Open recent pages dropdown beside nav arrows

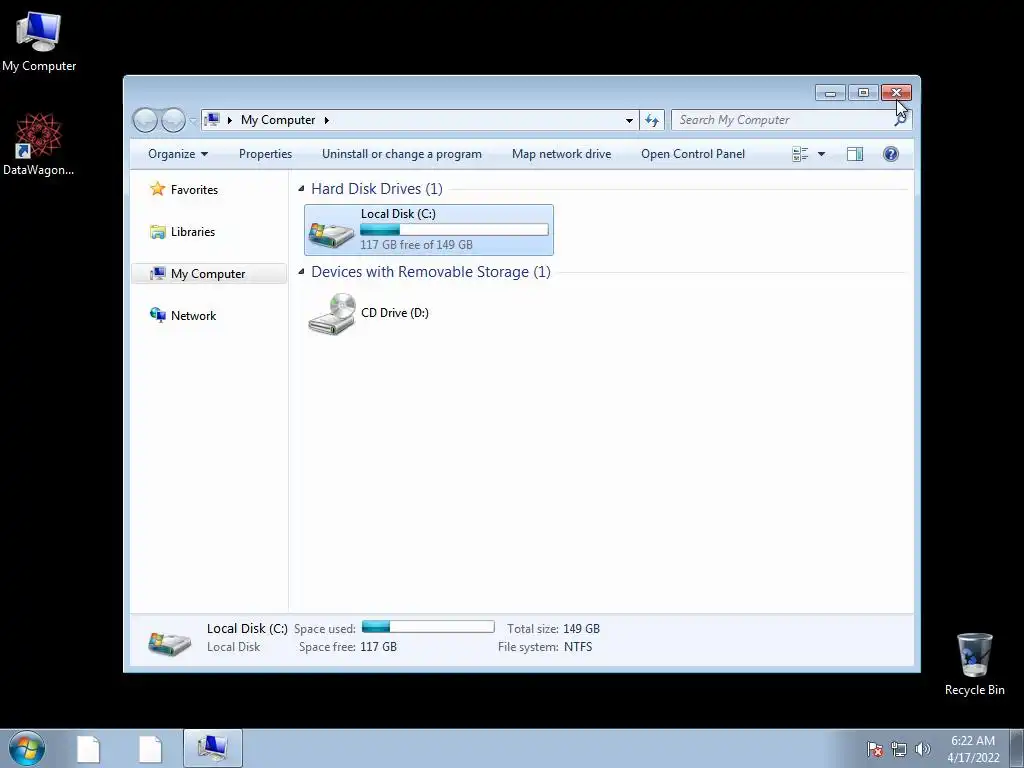coord(193,120)
